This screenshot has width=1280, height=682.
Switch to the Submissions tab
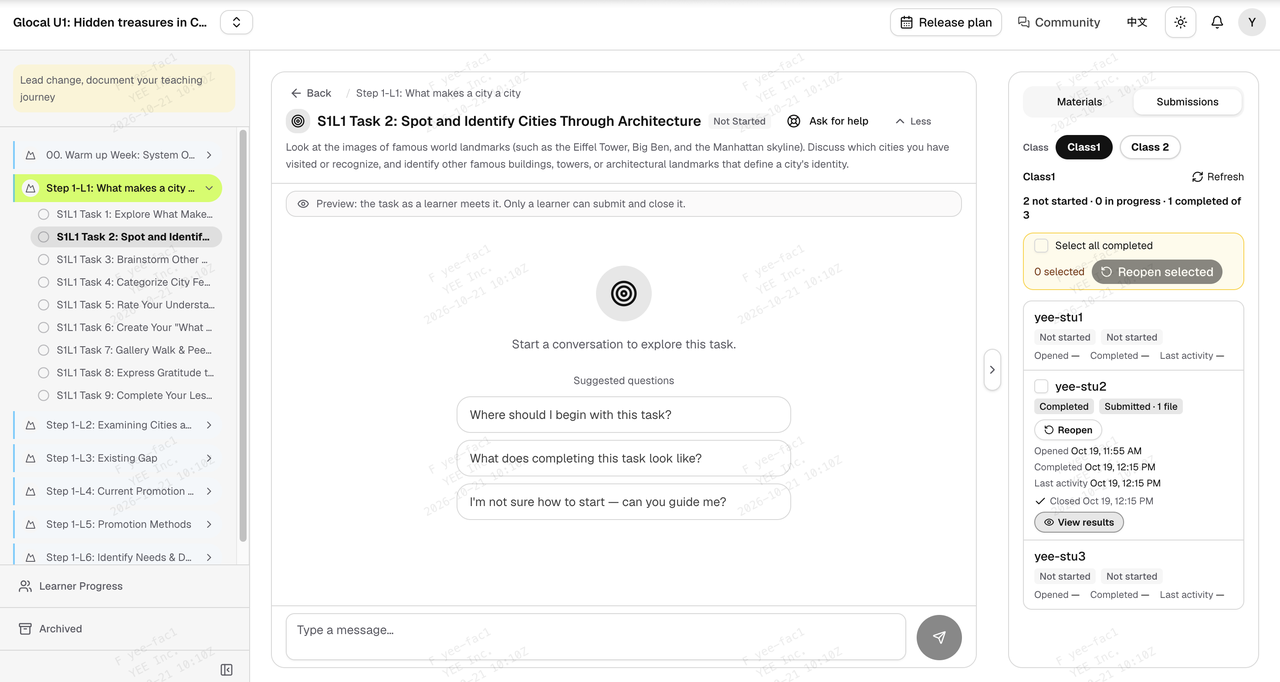[x=1187, y=102]
